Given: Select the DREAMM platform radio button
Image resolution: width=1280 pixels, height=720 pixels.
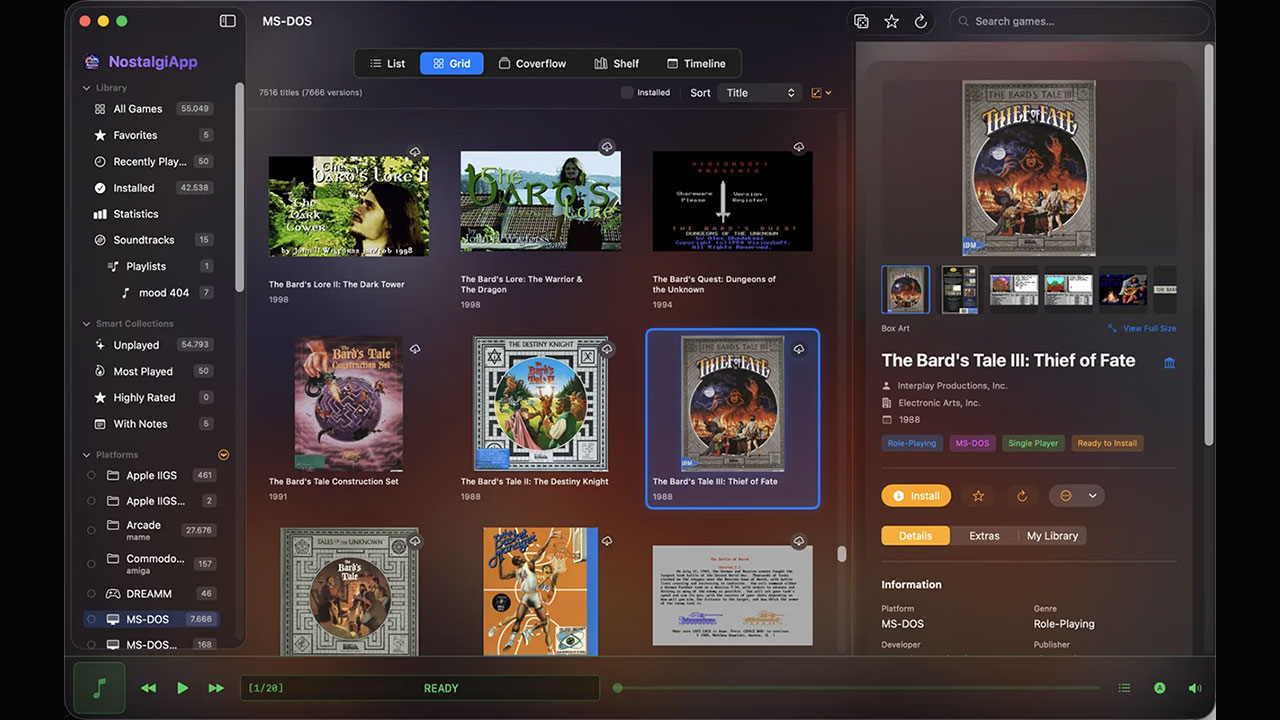Looking at the screenshot, I should [92, 593].
